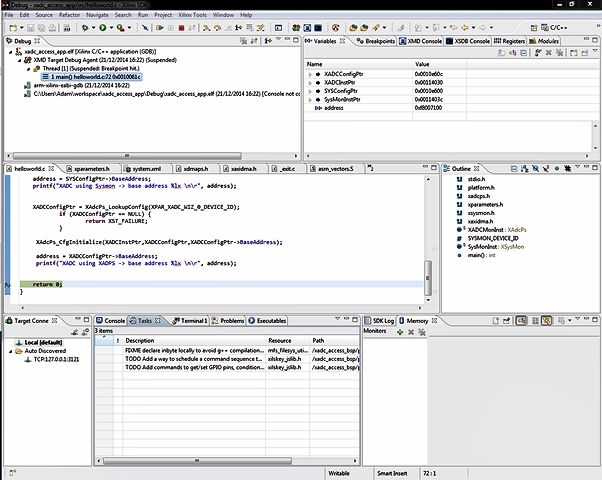Click the C/C++ perspective button
This screenshot has height=480, width=602.
click(x=554, y=28)
